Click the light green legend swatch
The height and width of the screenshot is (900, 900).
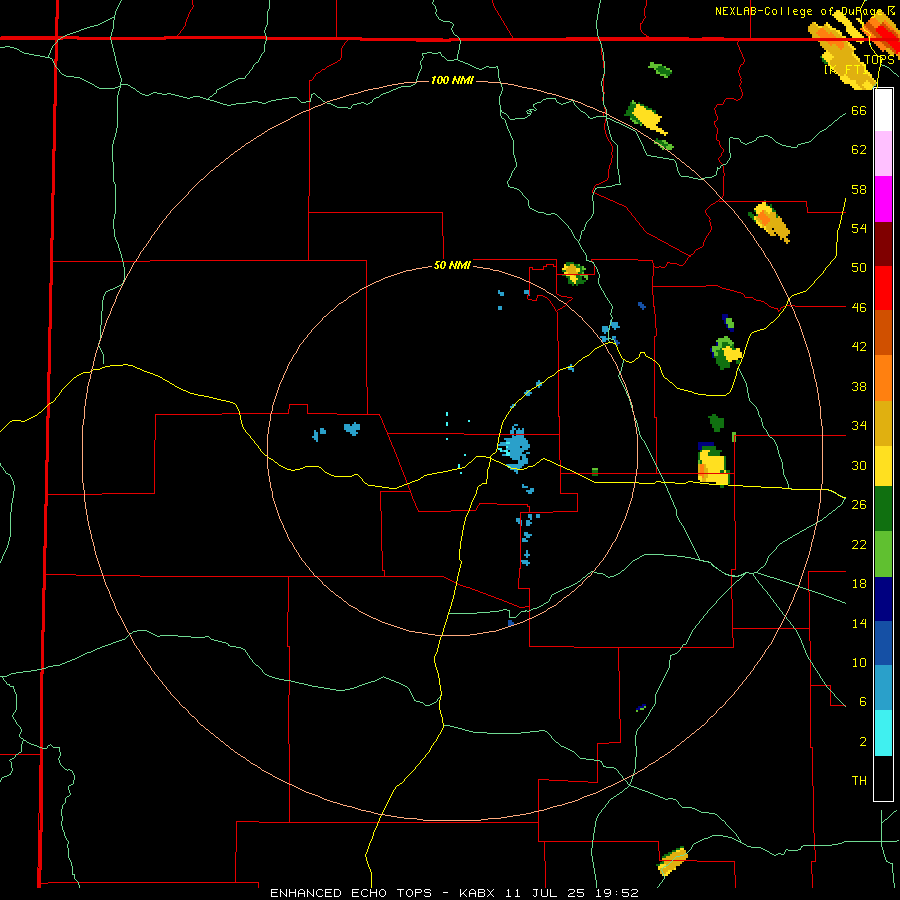883,554
